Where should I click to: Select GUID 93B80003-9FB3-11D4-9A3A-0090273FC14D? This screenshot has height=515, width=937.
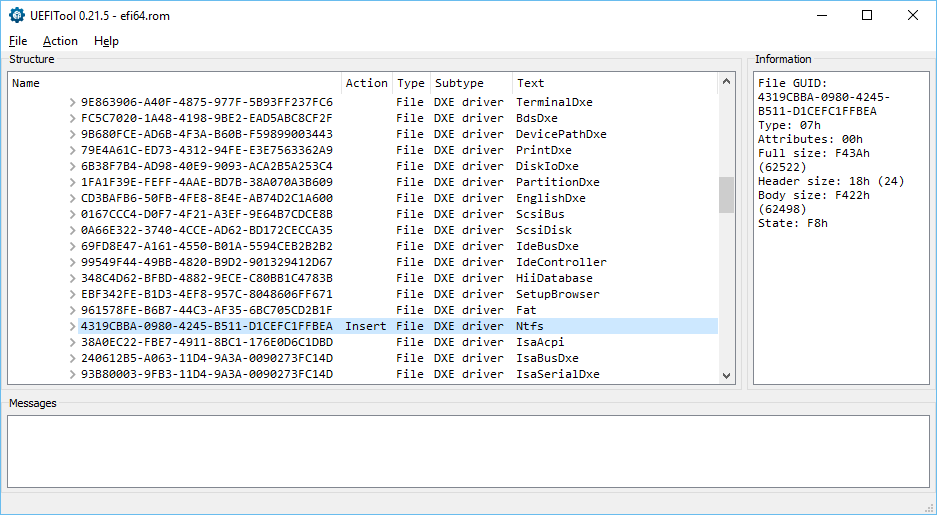pyautogui.click(x=207, y=374)
